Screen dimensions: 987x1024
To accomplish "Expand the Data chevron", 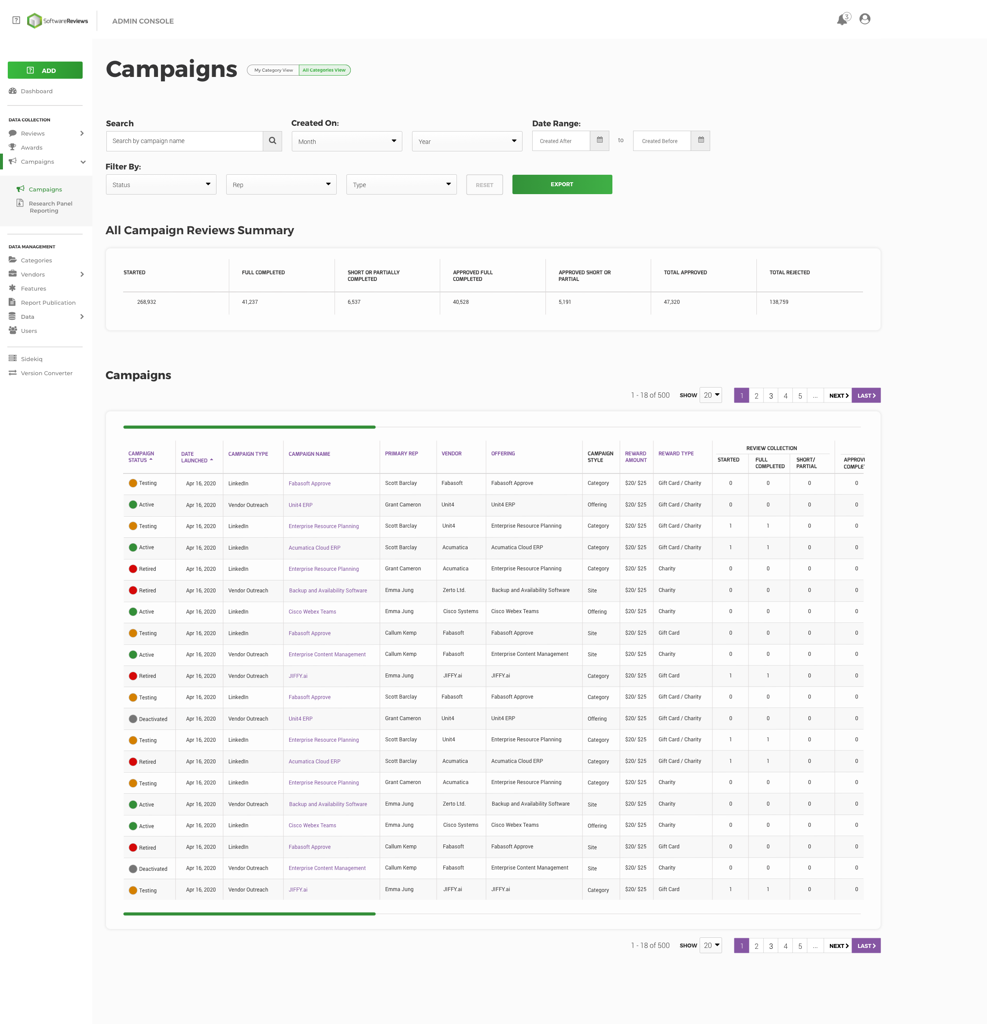I will [x=82, y=317].
